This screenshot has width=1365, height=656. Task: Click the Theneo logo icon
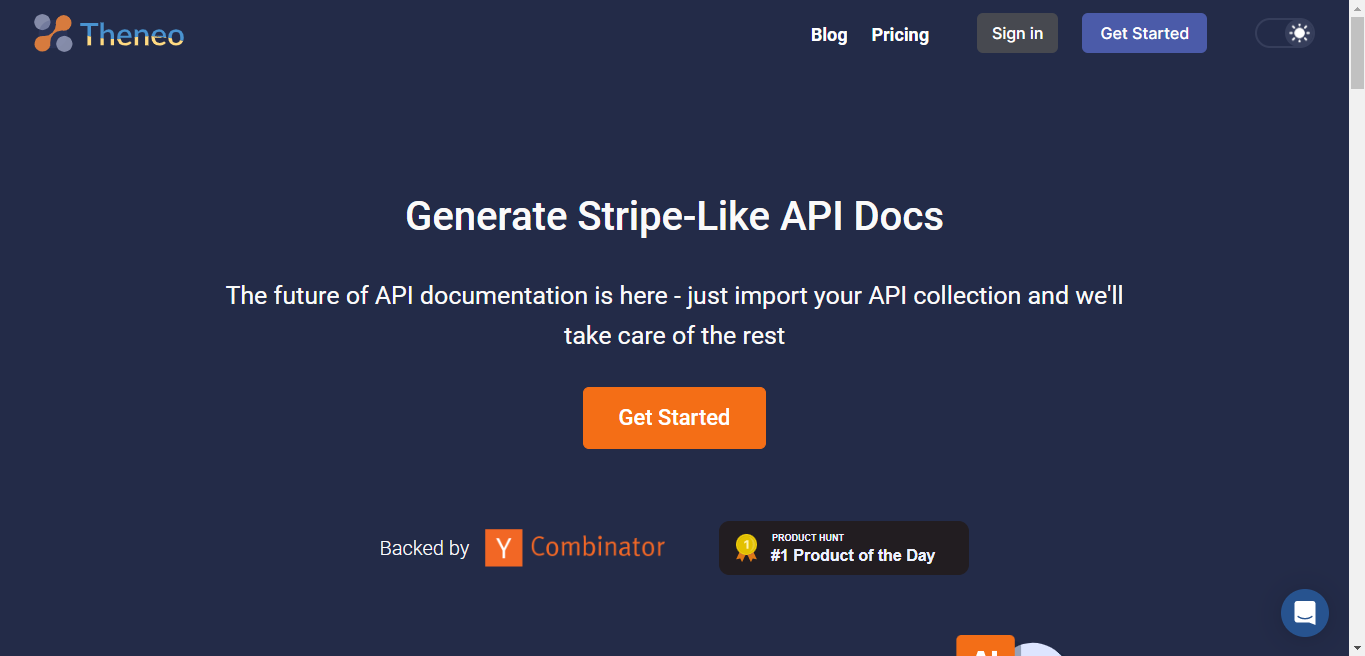click(53, 33)
